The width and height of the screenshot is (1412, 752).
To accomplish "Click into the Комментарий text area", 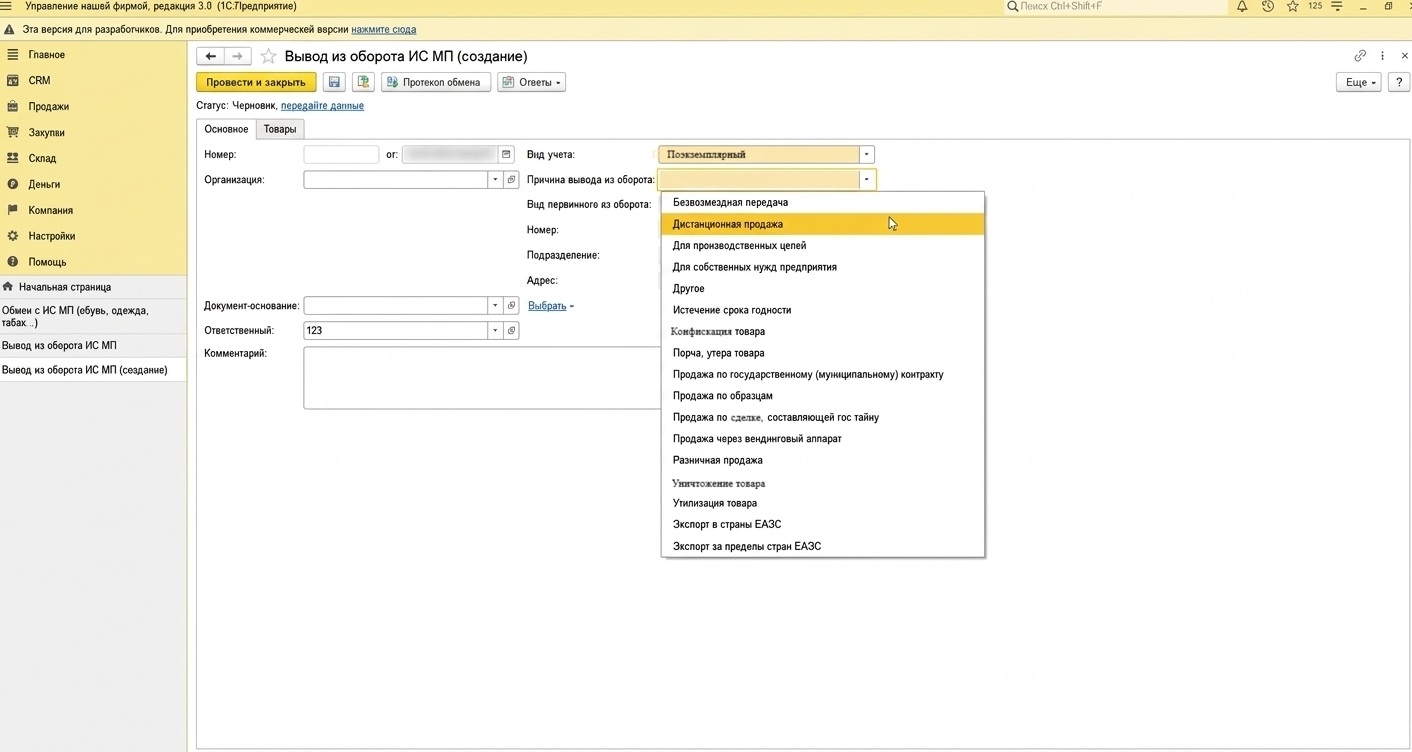I will [x=482, y=378].
